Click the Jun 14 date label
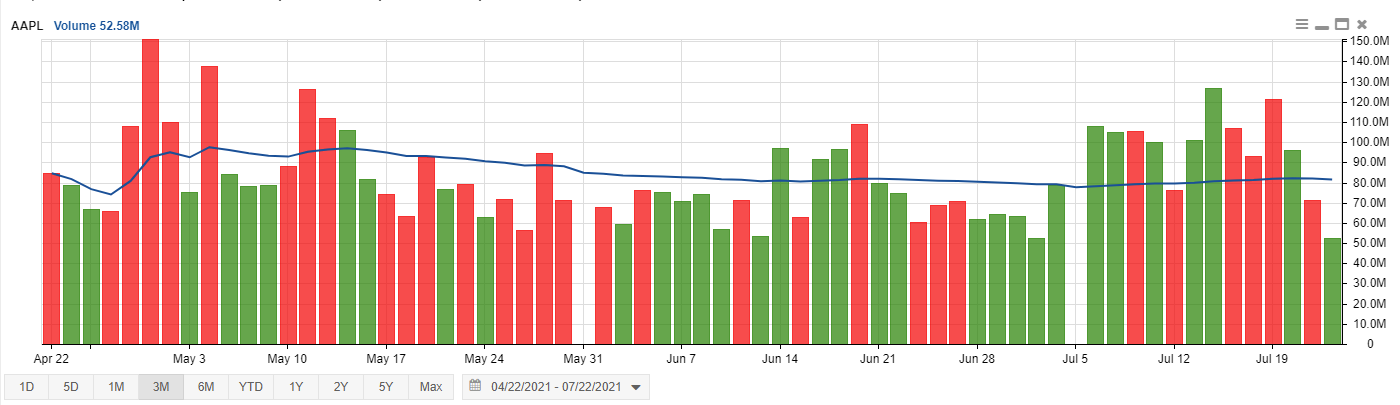The width and height of the screenshot is (1400, 405). point(779,357)
